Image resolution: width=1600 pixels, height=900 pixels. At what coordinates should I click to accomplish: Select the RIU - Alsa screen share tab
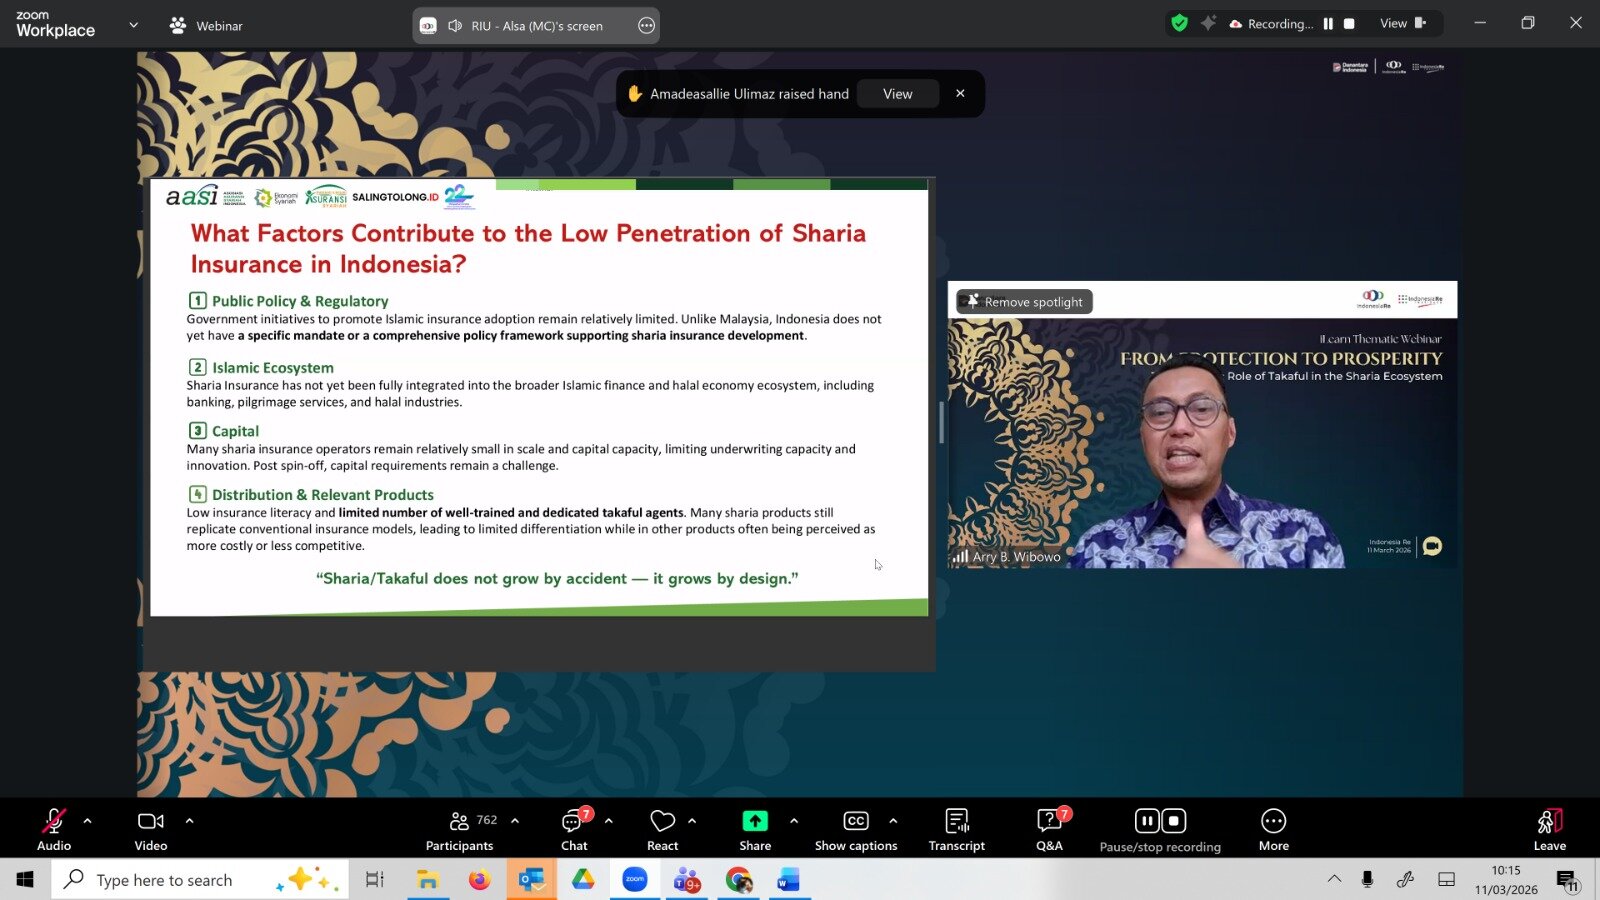click(x=536, y=26)
